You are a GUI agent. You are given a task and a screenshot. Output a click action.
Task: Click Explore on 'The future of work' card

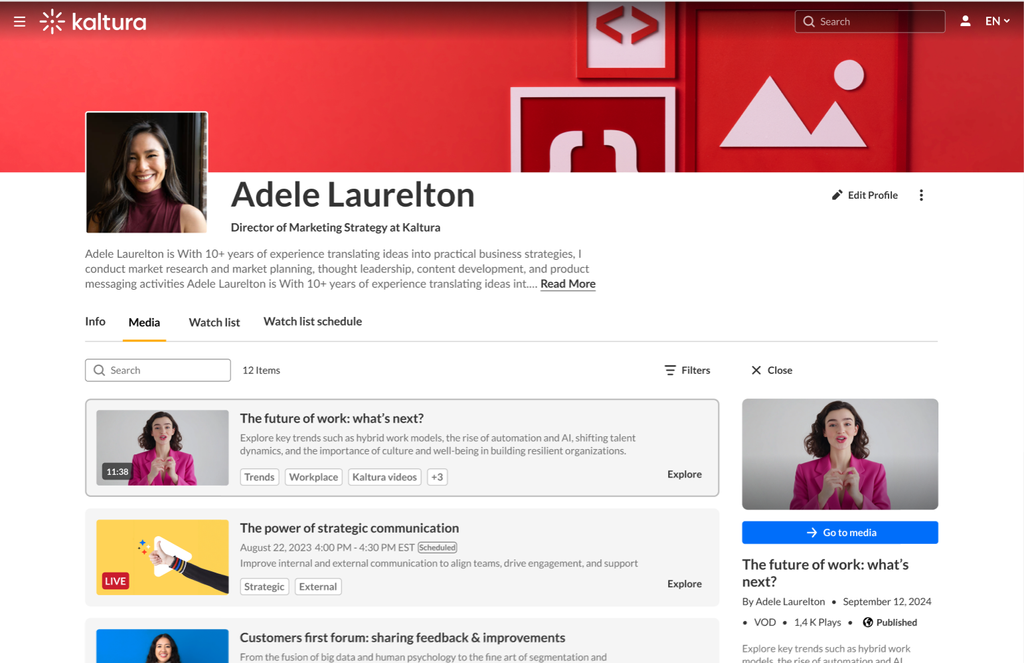[x=684, y=474]
